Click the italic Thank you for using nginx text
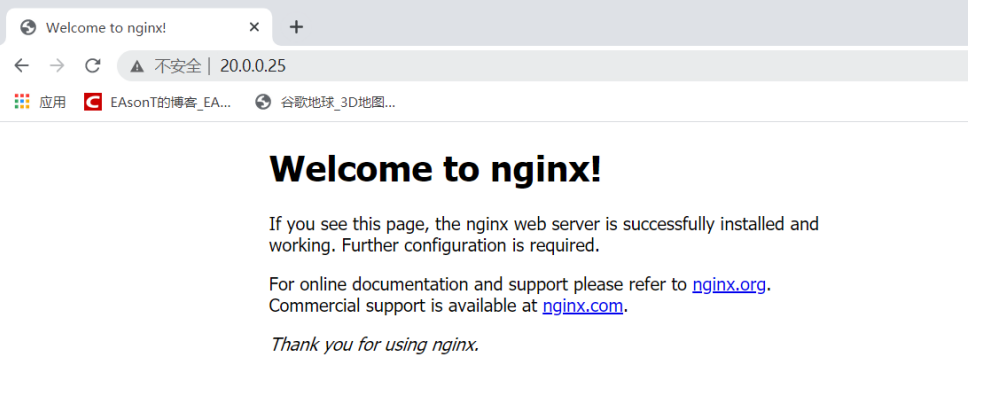Image resolution: width=984 pixels, height=417 pixels. (x=374, y=345)
